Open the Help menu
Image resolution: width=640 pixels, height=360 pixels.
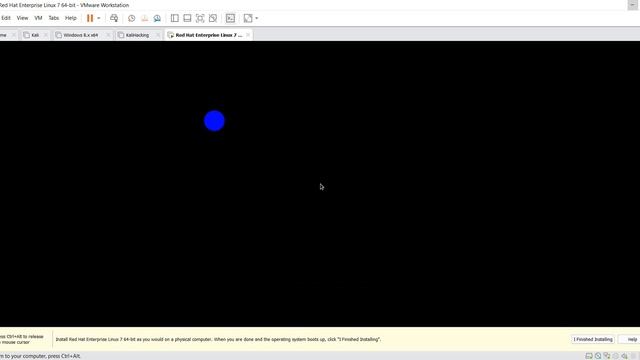71,18
